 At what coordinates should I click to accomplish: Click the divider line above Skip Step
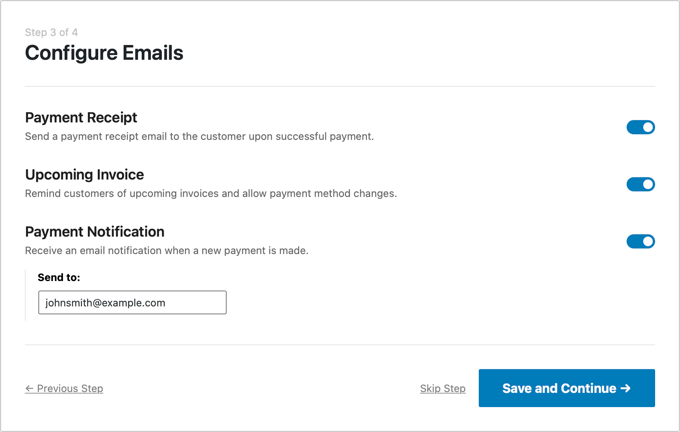(340, 345)
